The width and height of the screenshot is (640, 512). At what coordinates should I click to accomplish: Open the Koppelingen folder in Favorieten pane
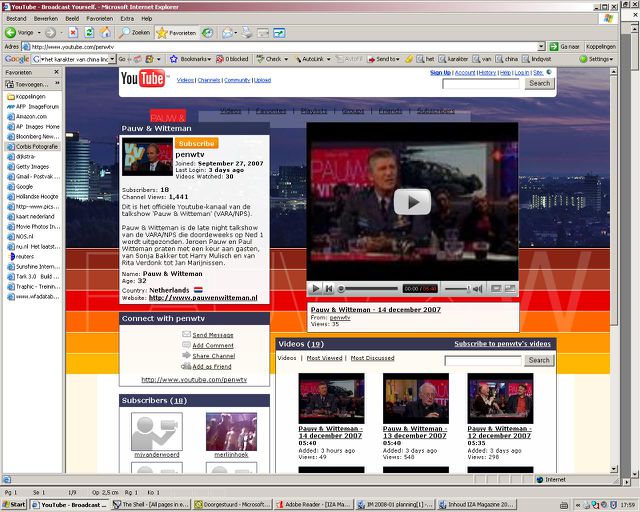point(27,97)
